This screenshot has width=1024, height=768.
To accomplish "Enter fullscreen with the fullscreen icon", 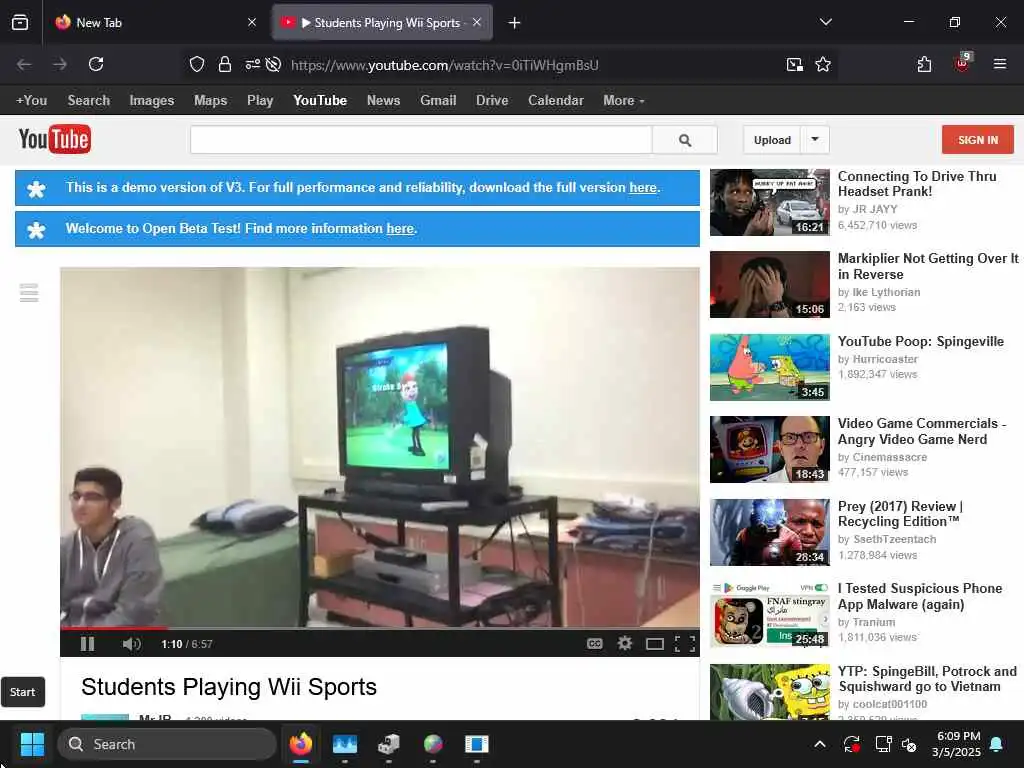I will pos(684,645).
